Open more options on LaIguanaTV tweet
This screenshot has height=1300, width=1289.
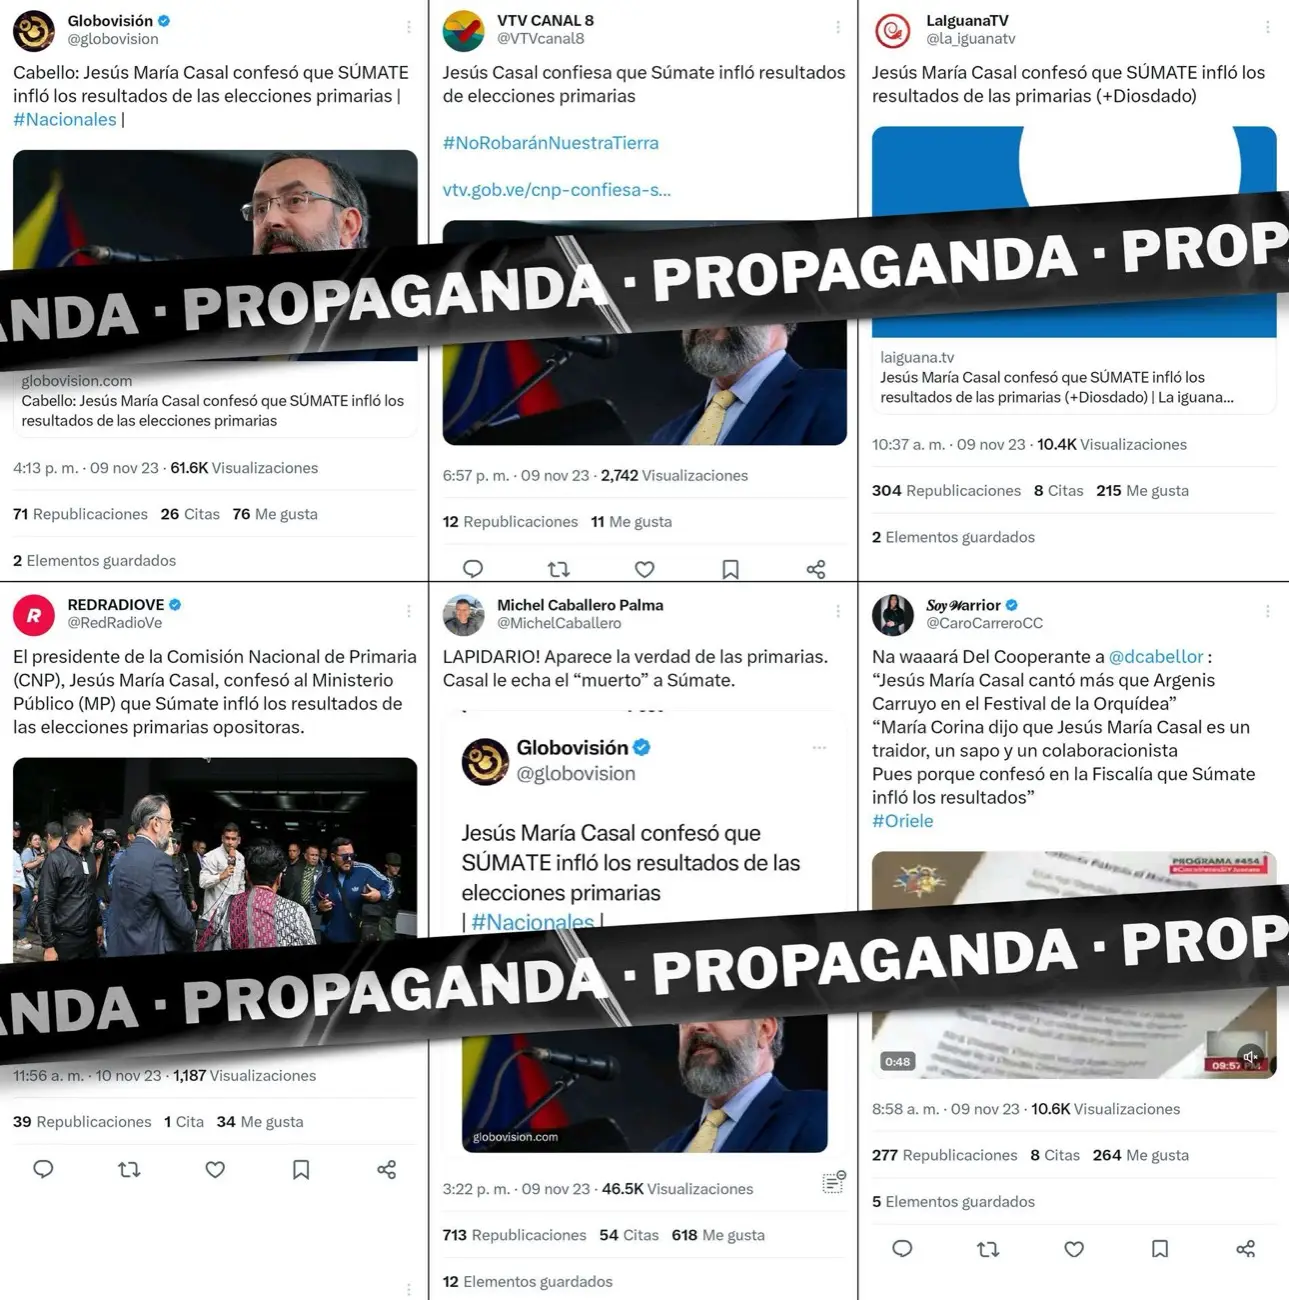coord(1267,28)
